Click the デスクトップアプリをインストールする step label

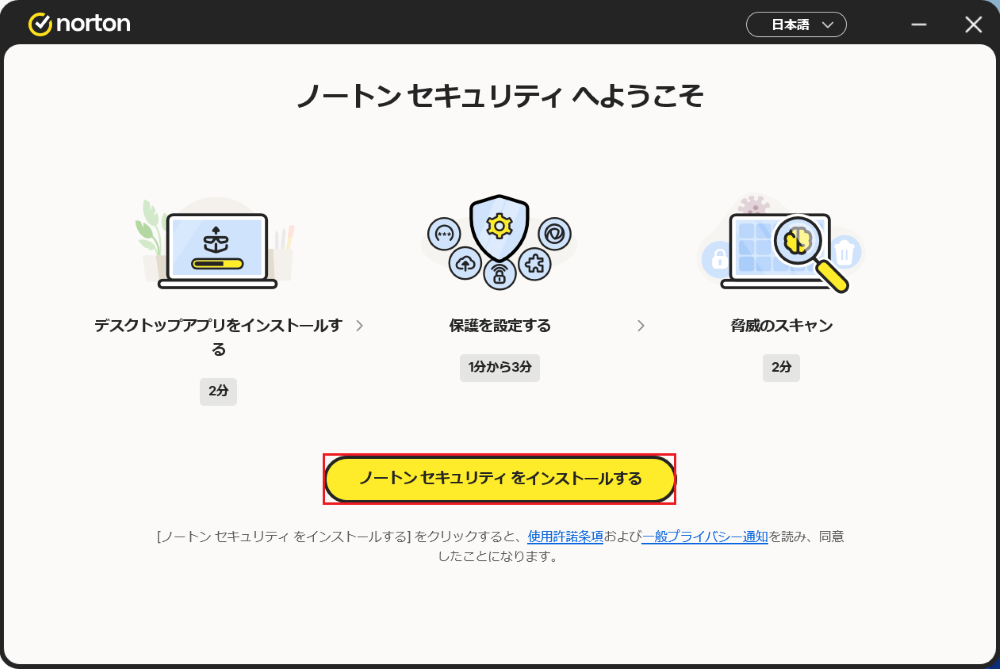[218, 337]
